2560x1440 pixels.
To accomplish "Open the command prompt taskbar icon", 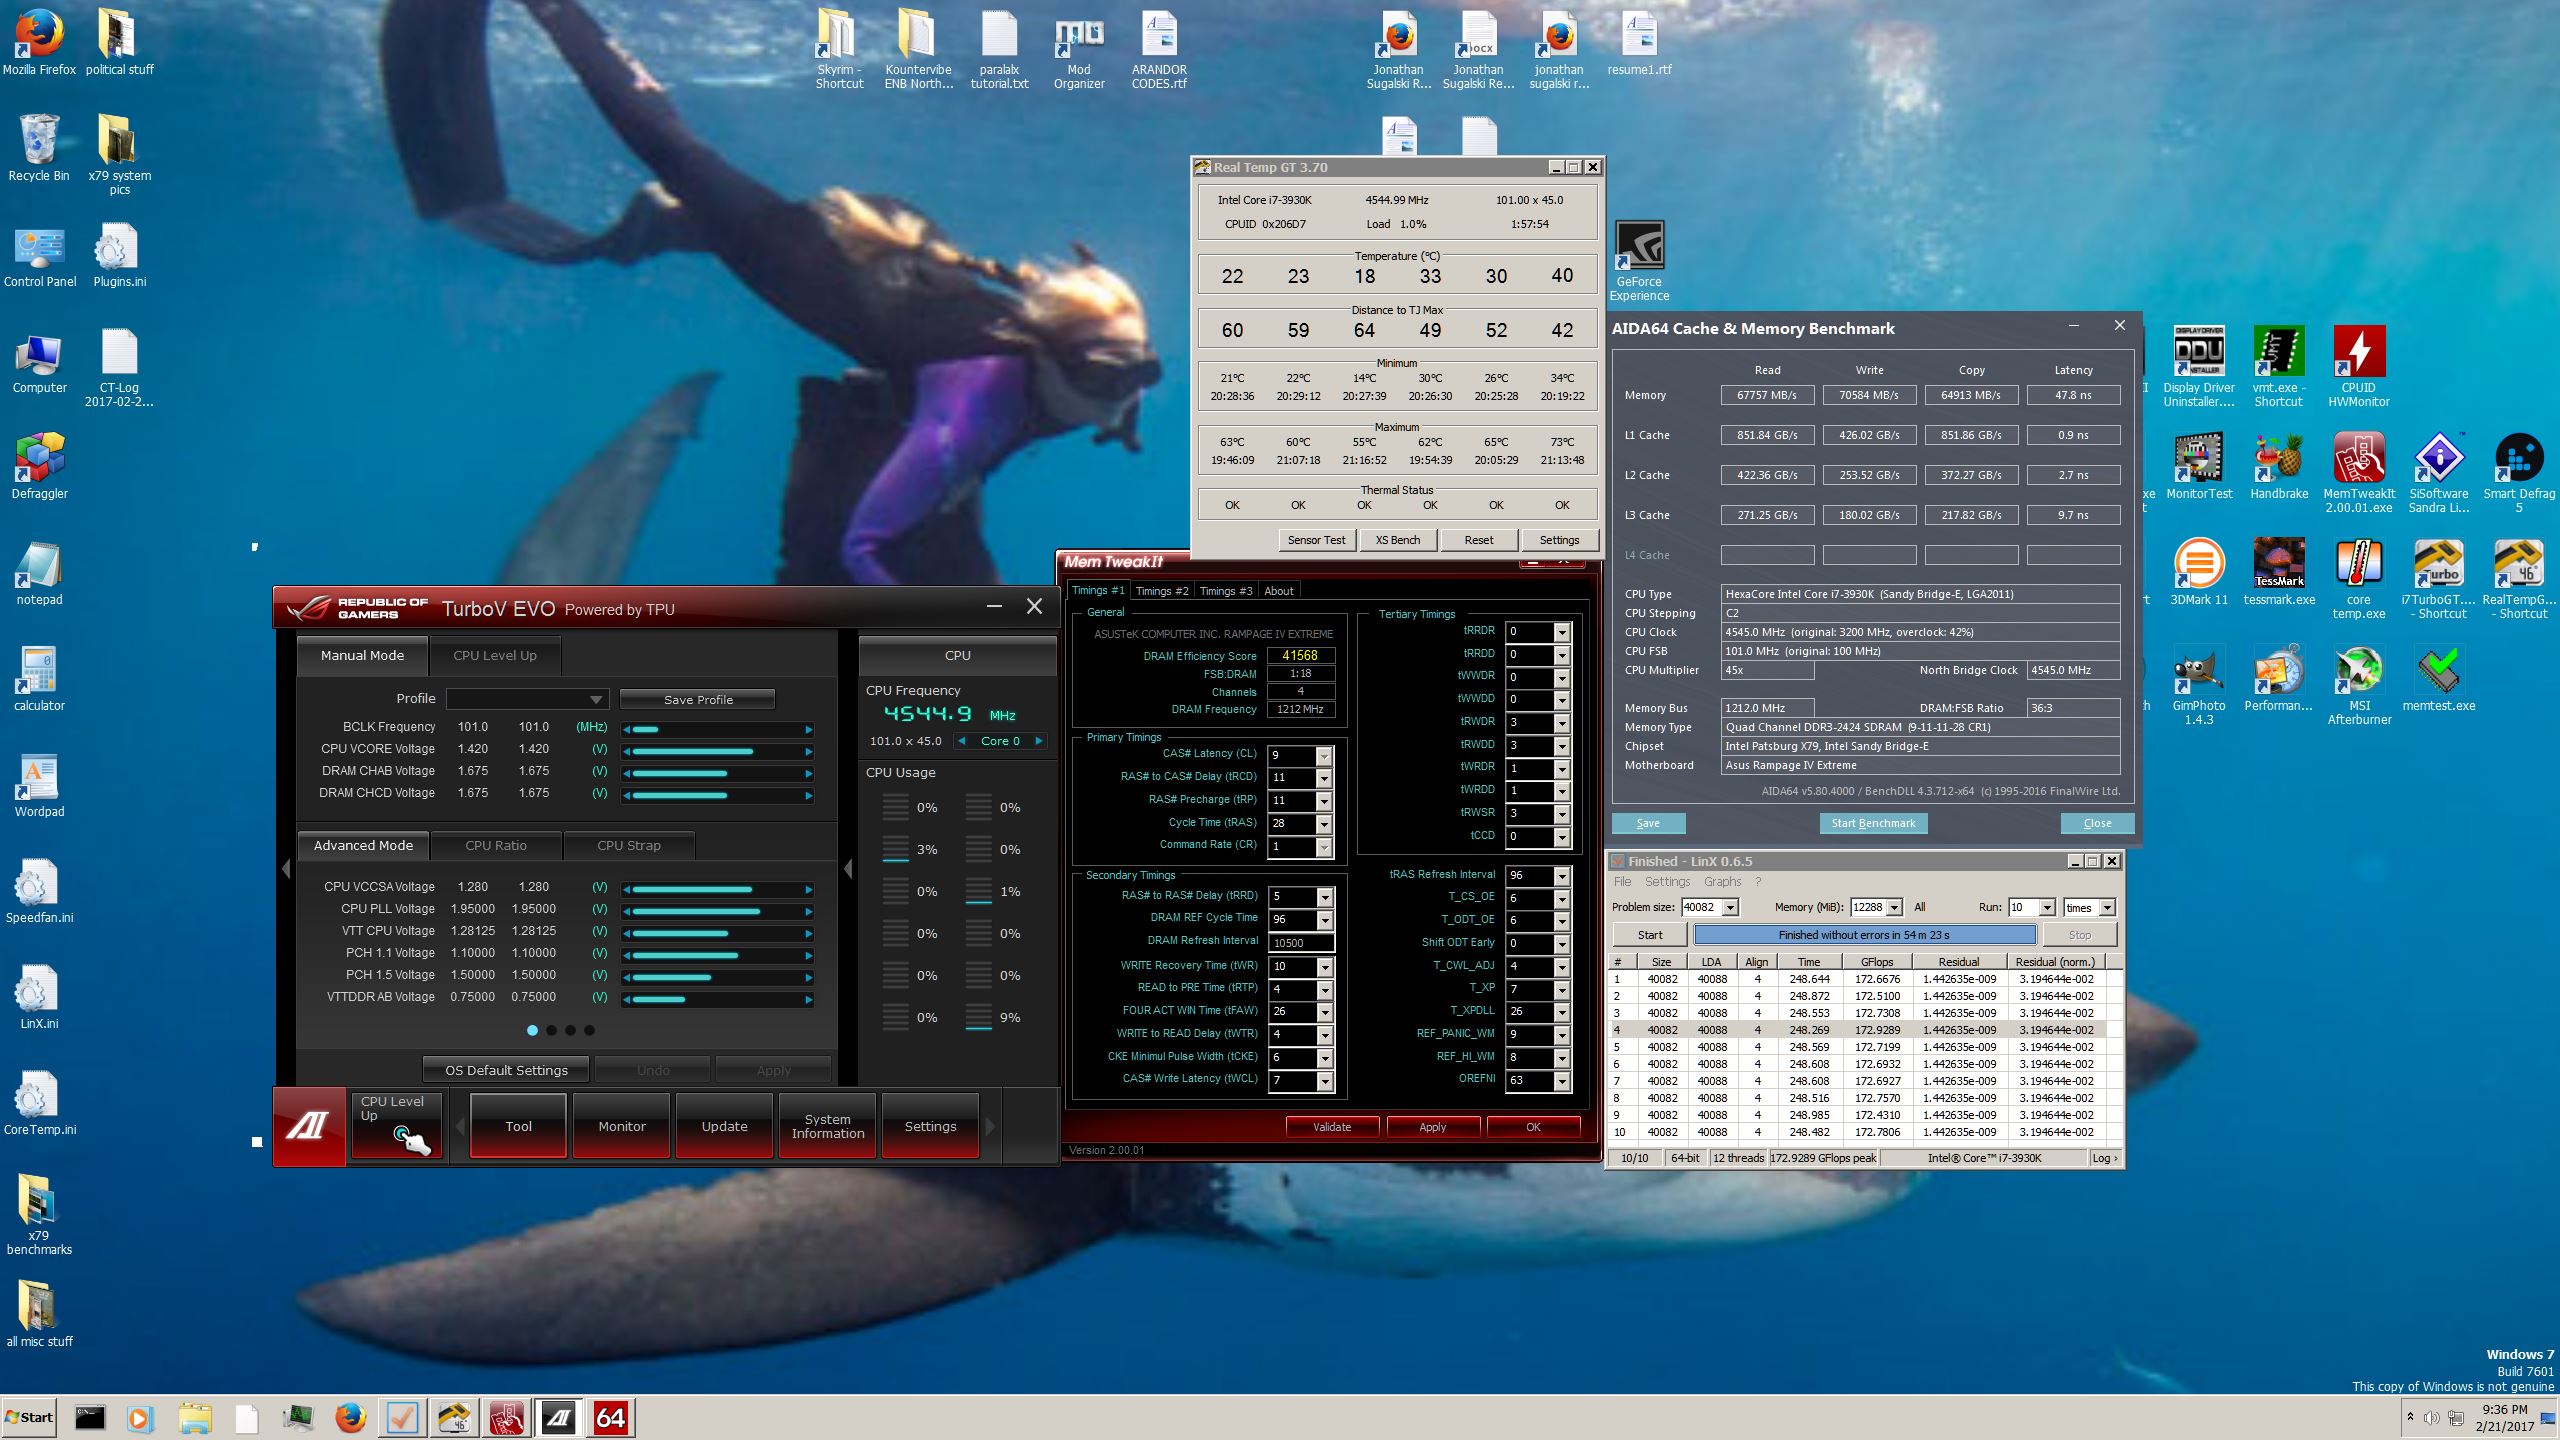I will pyautogui.click(x=90, y=1418).
